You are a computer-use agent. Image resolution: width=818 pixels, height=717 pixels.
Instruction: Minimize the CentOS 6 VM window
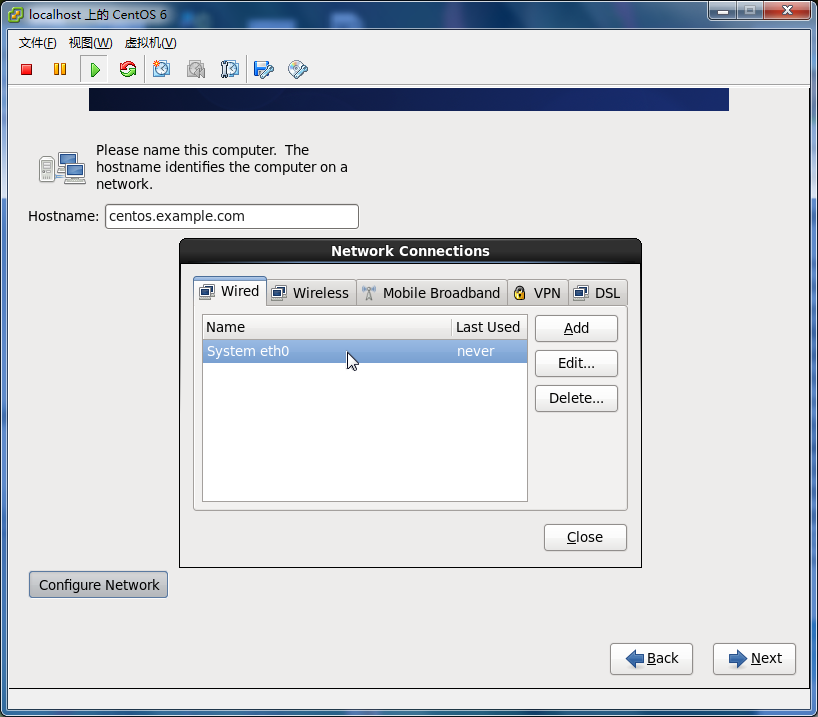[x=723, y=10]
